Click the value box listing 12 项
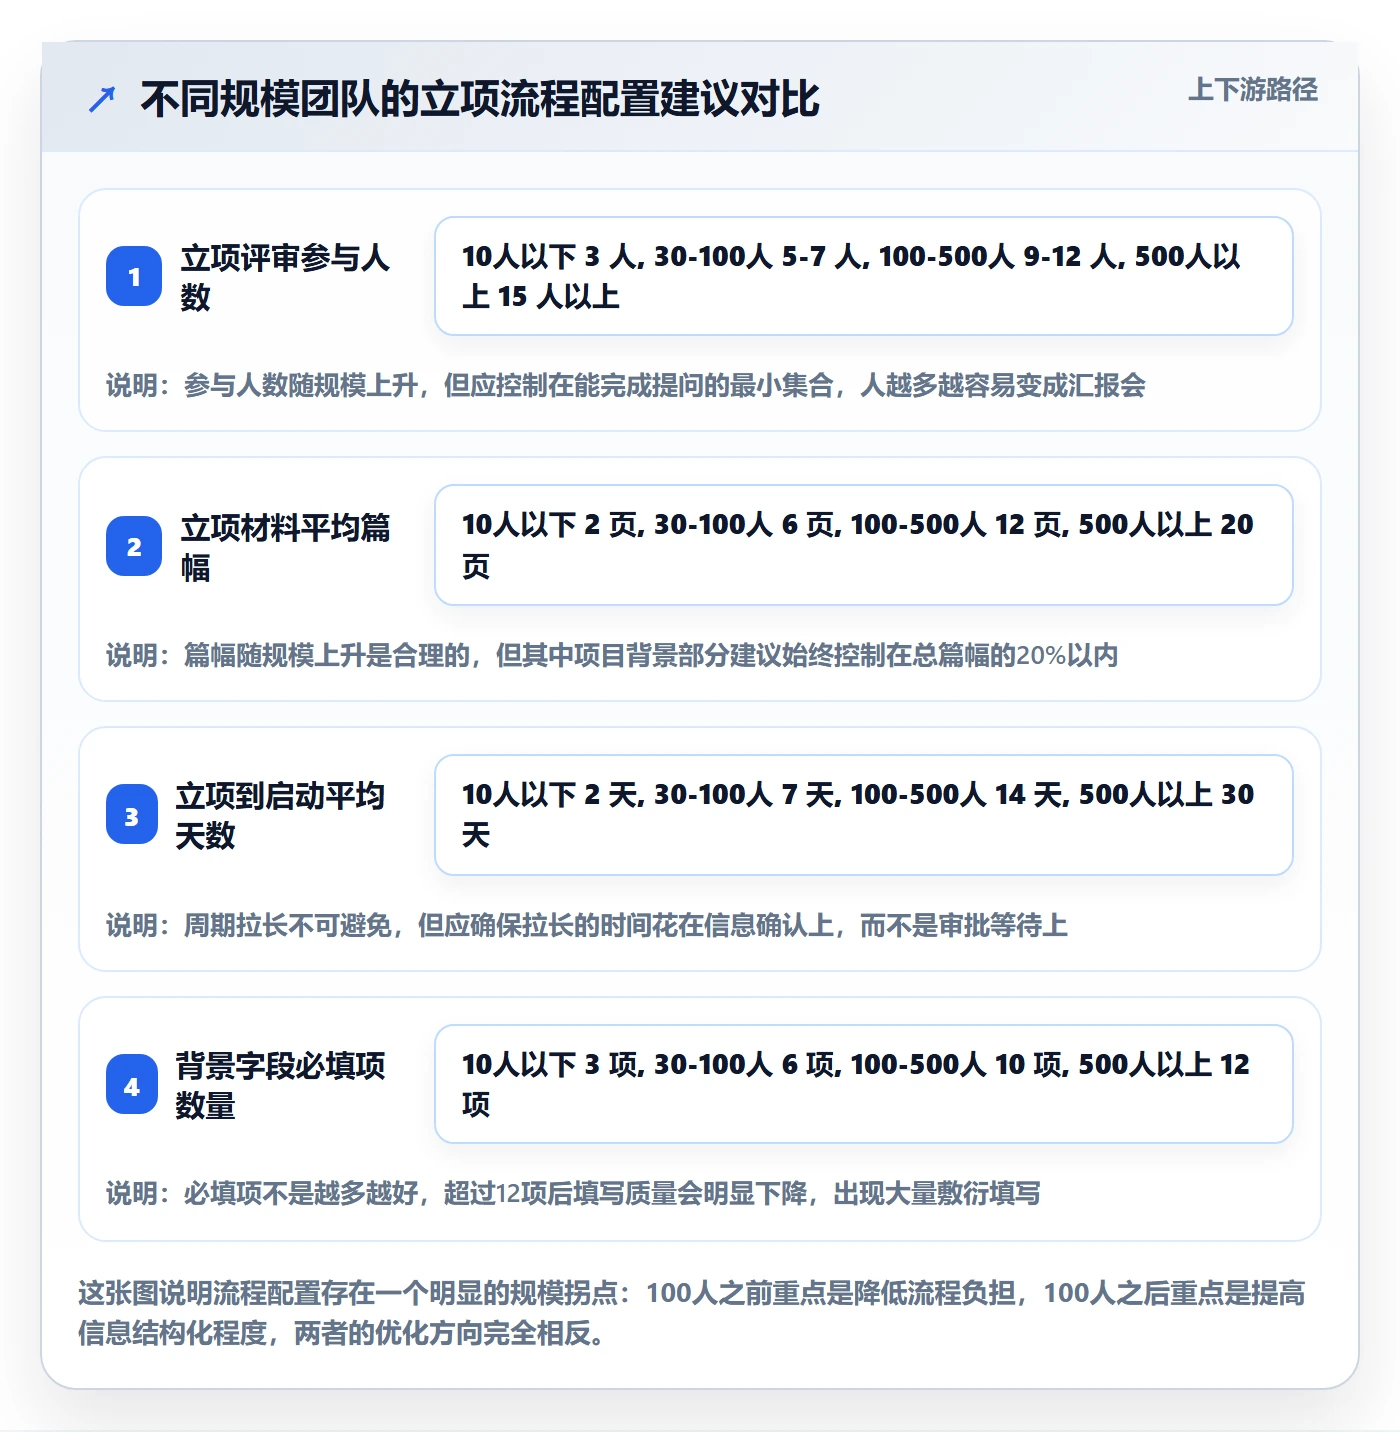The height and width of the screenshot is (1432, 1400). (864, 1084)
